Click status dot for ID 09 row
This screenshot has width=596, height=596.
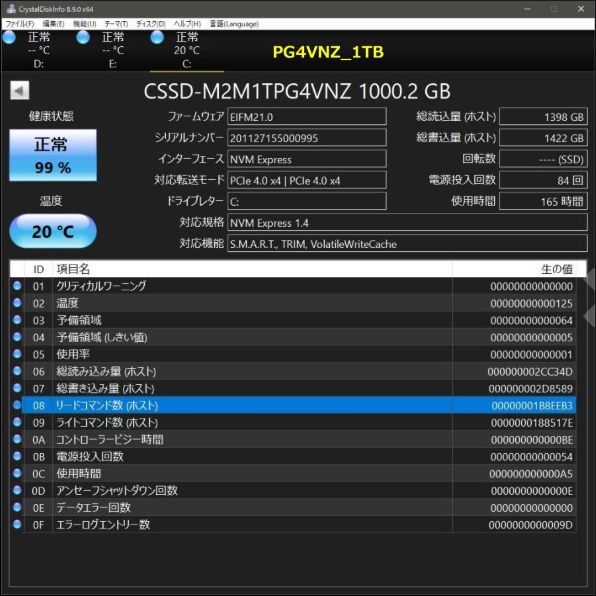pyautogui.click(x=17, y=422)
